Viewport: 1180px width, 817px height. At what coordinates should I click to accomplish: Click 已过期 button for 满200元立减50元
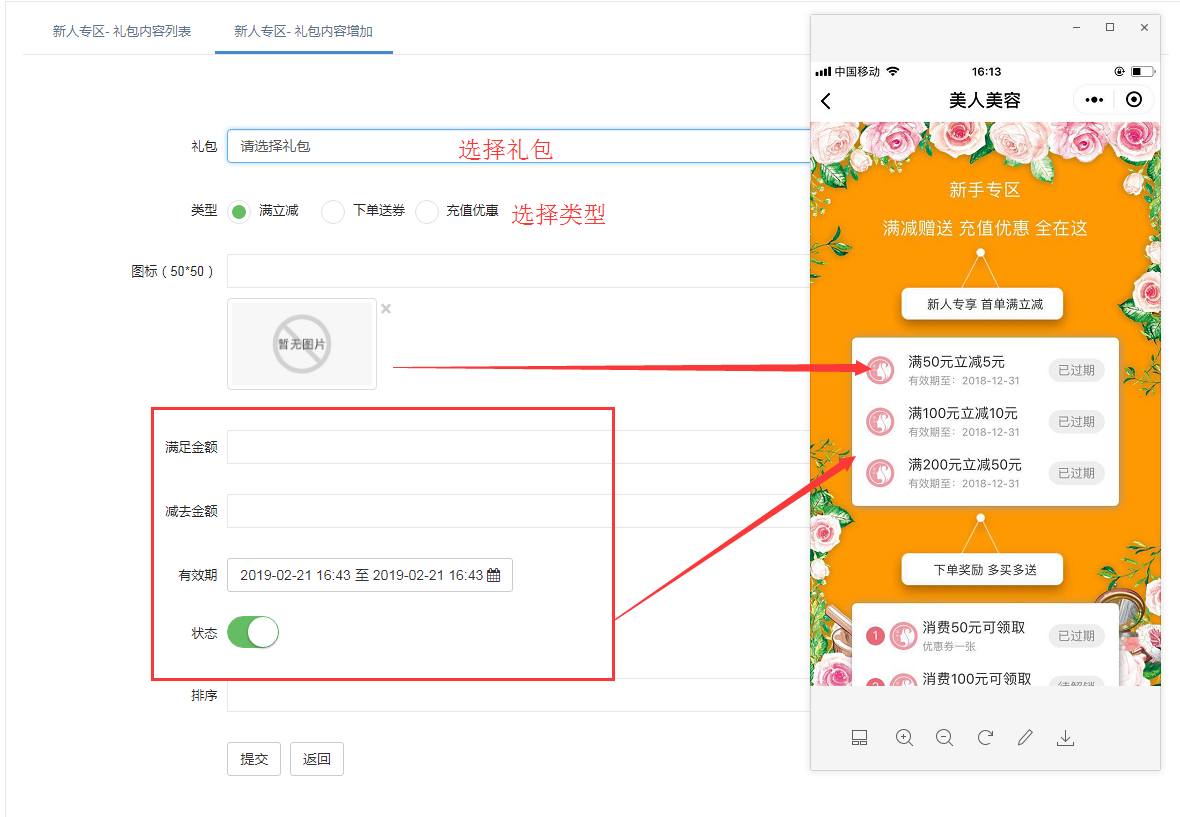pos(1076,473)
